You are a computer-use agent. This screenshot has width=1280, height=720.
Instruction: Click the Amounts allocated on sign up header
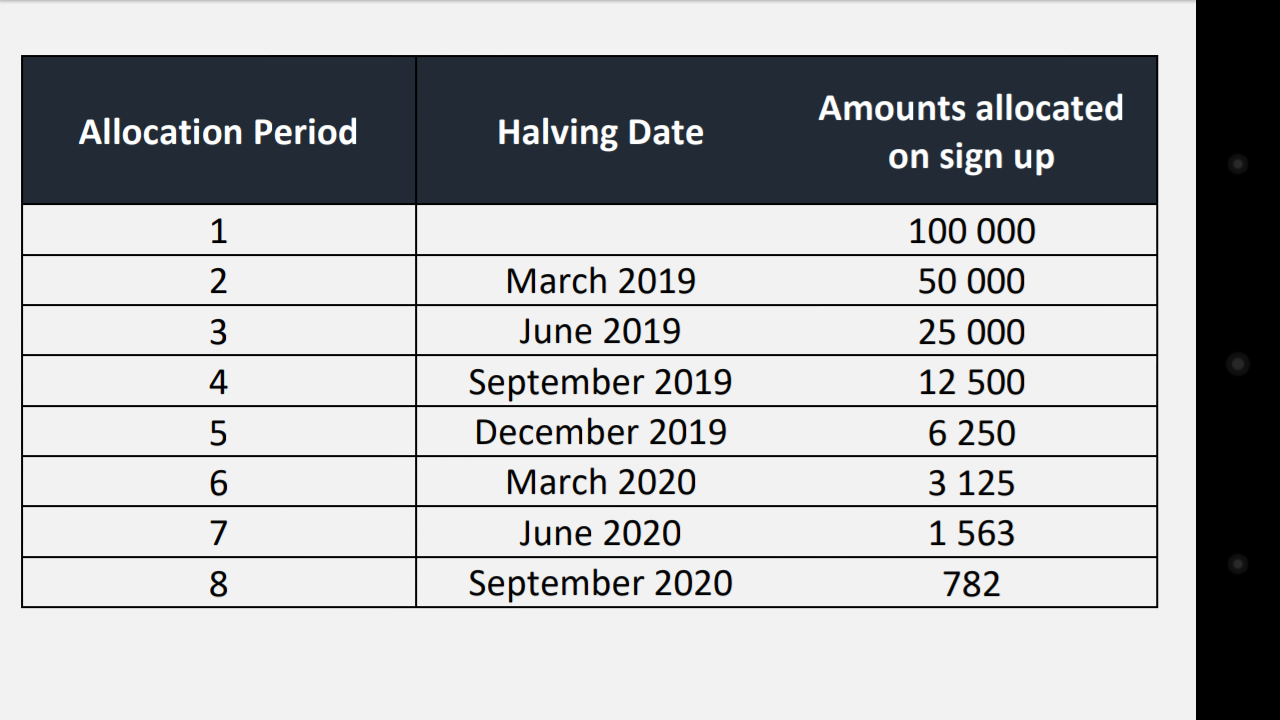click(x=971, y=132)
